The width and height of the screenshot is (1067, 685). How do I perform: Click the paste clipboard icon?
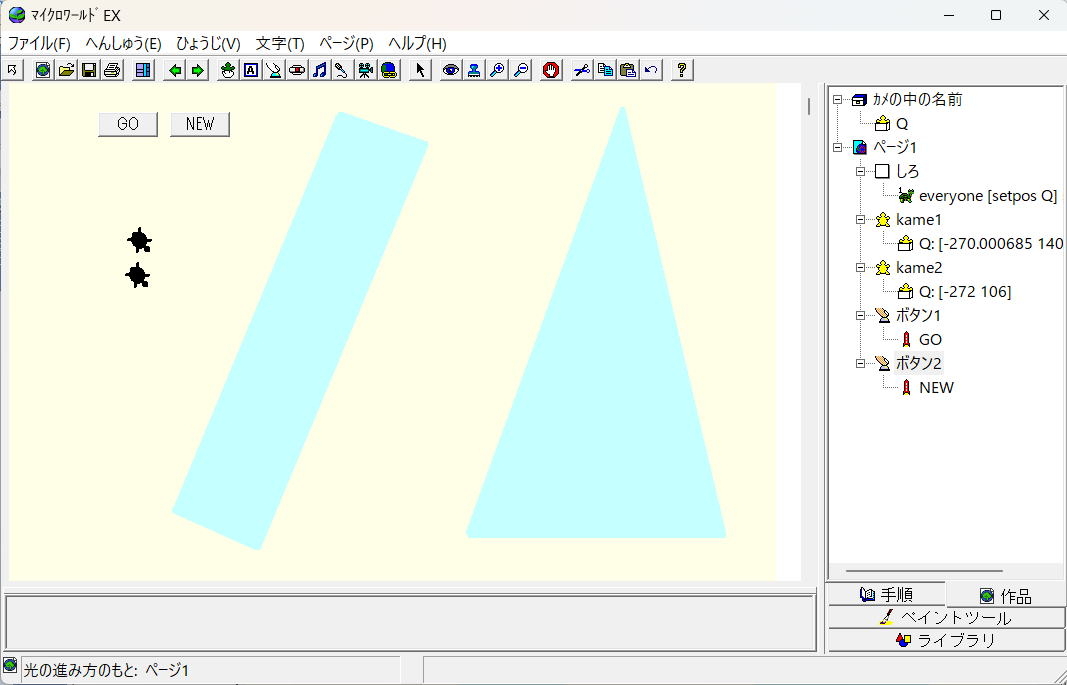[628, 69]
